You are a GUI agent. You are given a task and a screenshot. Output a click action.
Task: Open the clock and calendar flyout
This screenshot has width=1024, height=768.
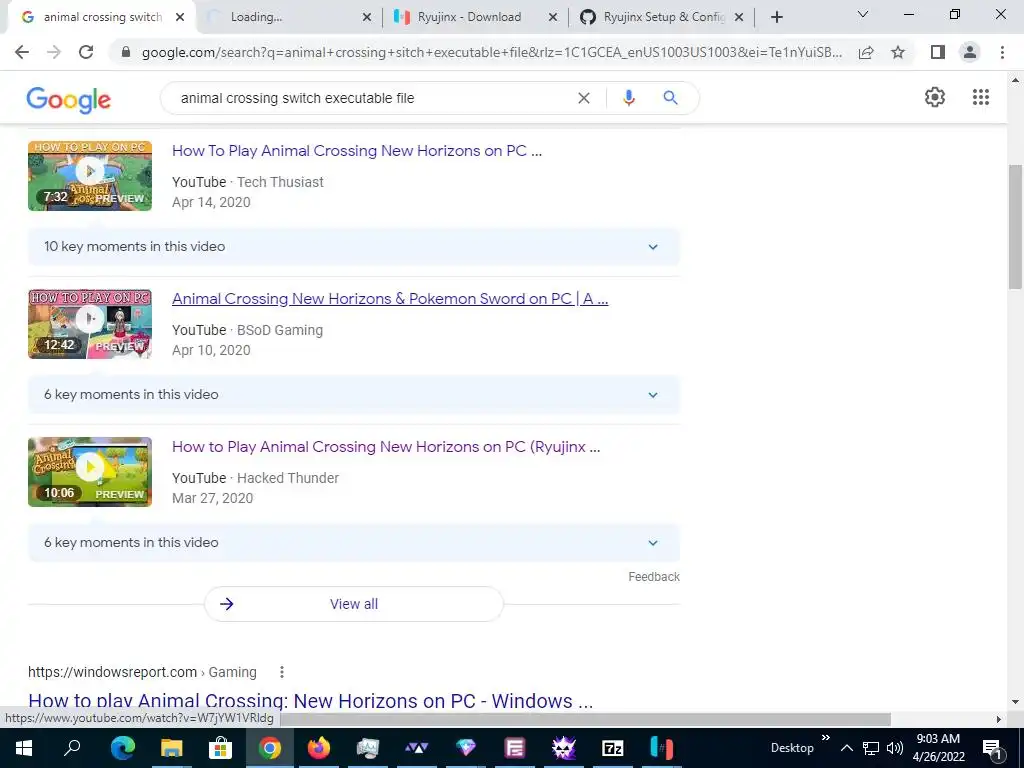point(938,748)
